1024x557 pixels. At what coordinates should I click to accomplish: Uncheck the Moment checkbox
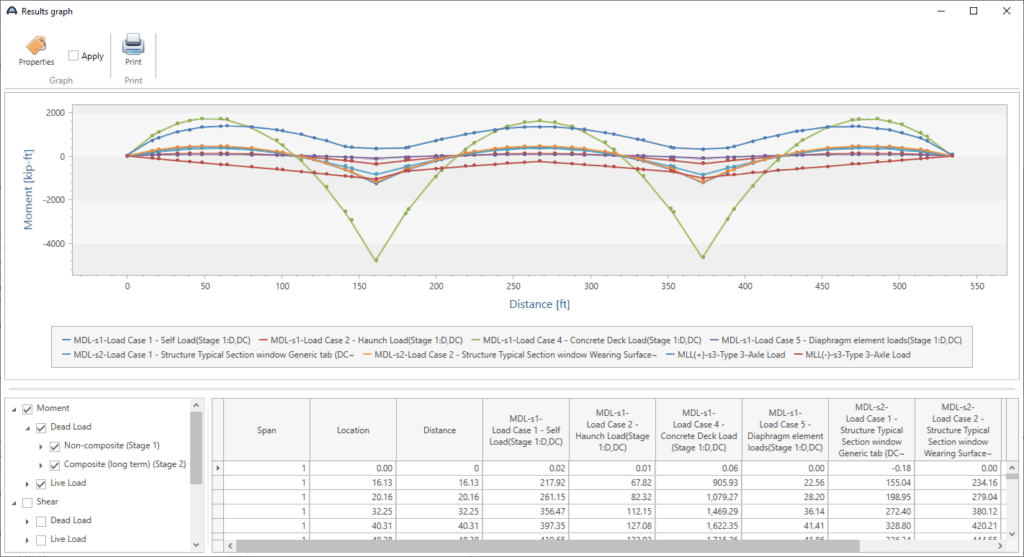(28, 409)
